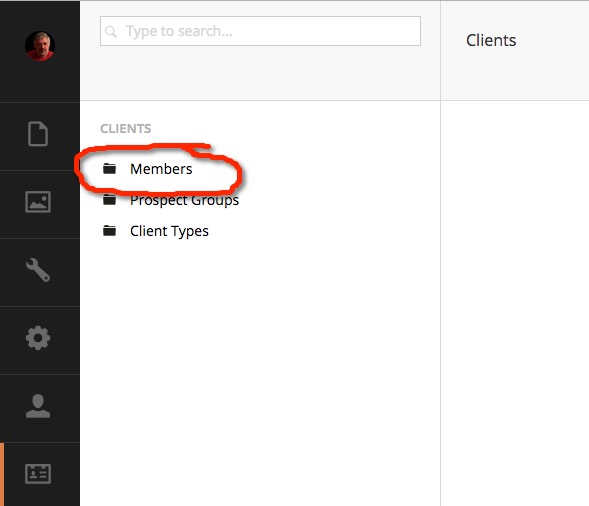Viewport: 589px width, 506px height.
Task: Focus the Type to search field
Action: (260, 31)
